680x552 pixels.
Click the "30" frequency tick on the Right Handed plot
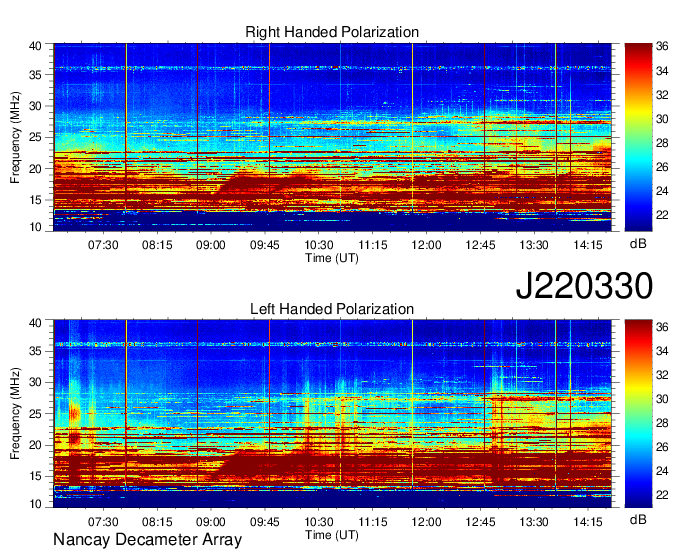[35, 106]
